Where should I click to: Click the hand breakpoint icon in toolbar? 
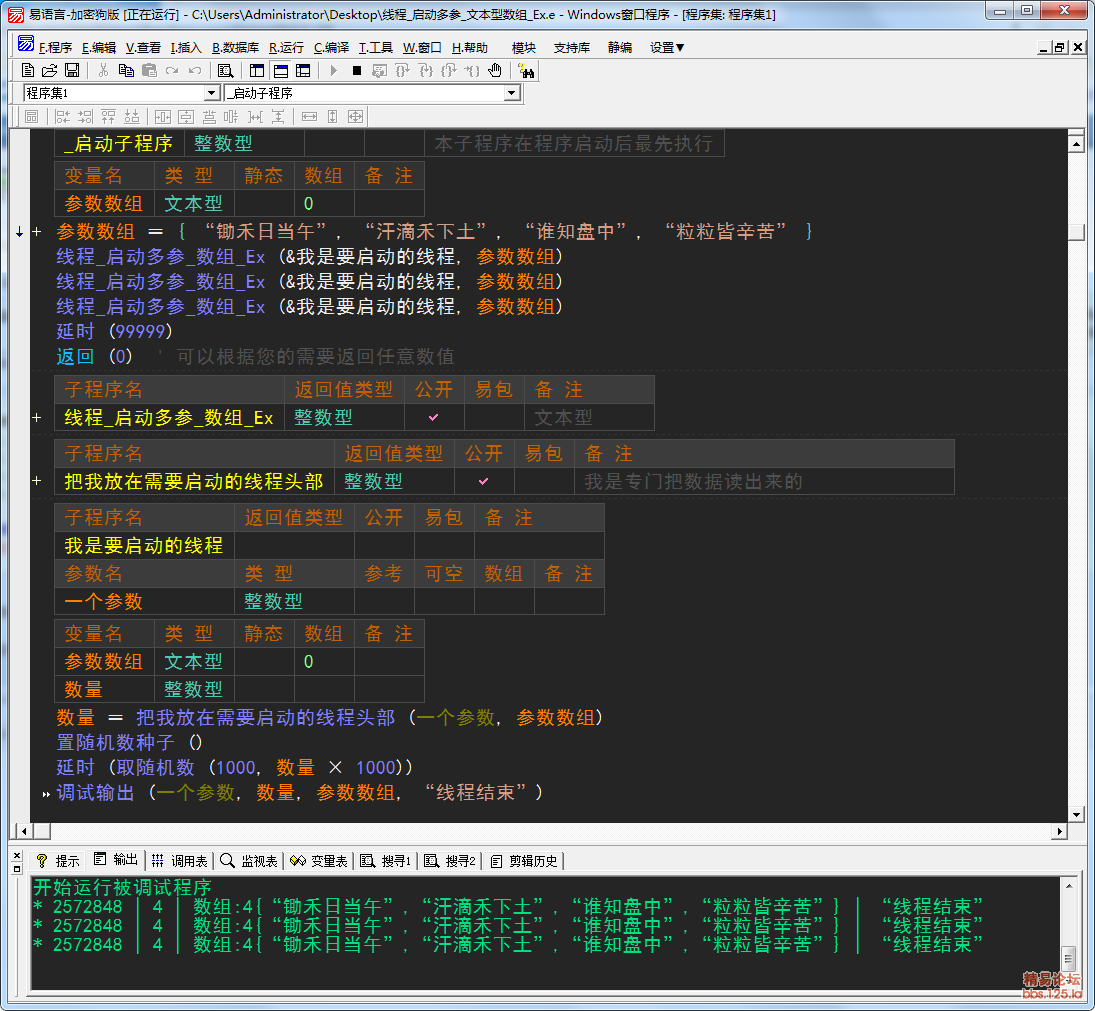tap(494, 70)
